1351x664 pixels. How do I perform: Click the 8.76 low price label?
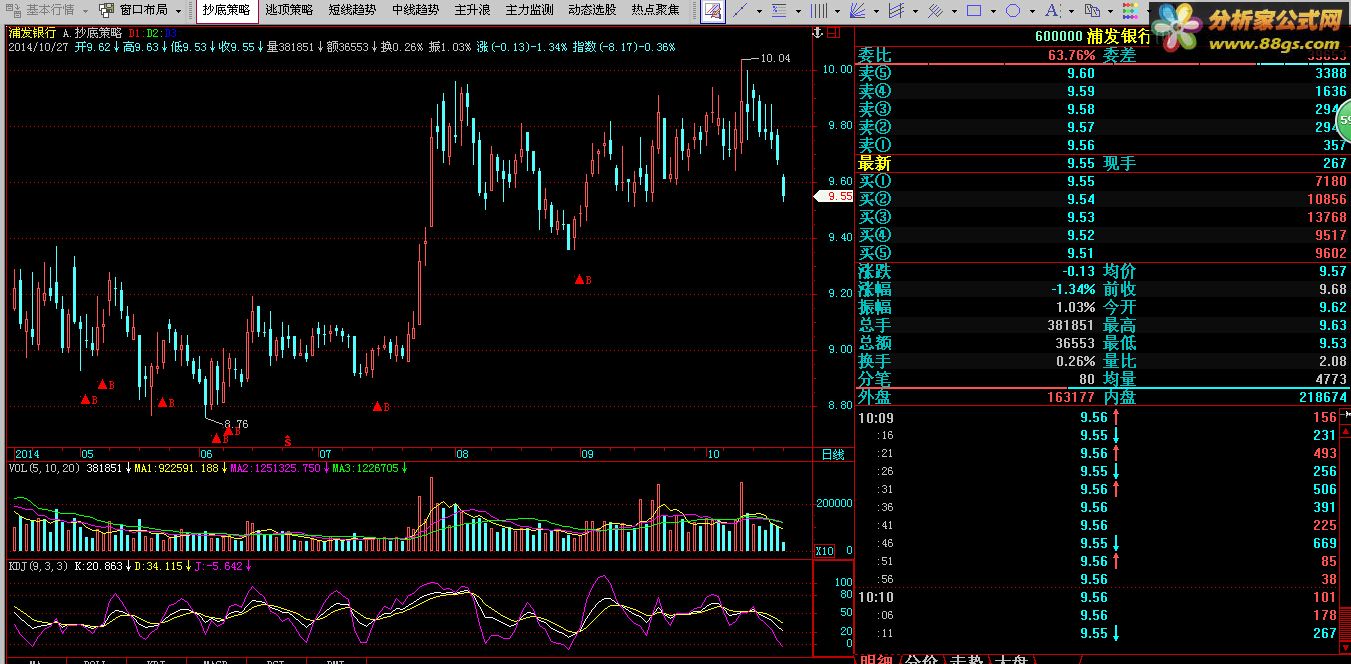(234, 424)
